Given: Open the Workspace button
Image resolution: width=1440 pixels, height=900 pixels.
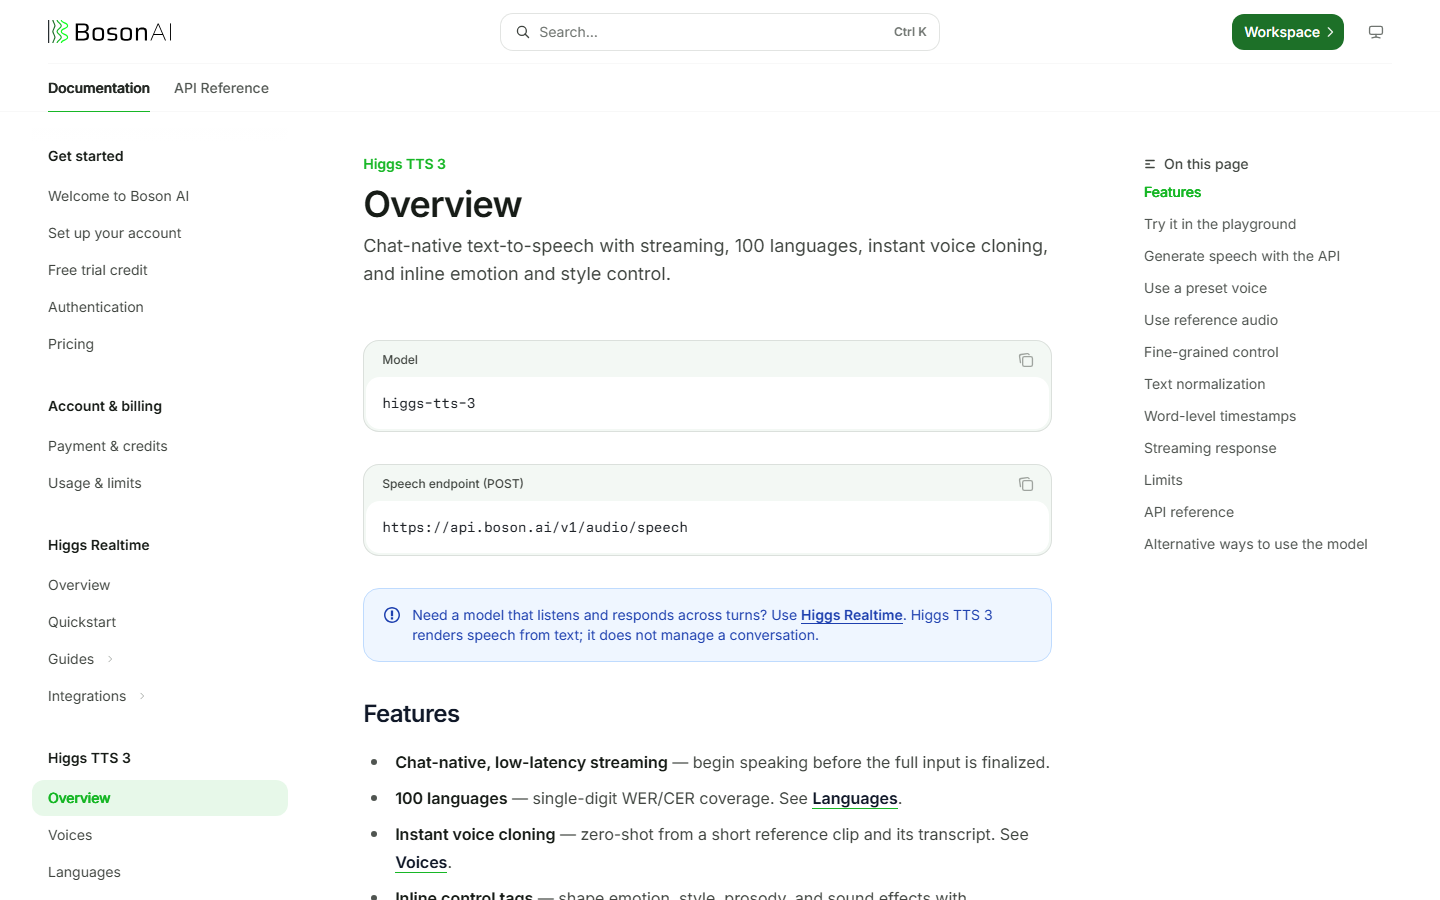Looking at the screenshot, I should [x=1288, y=32].
